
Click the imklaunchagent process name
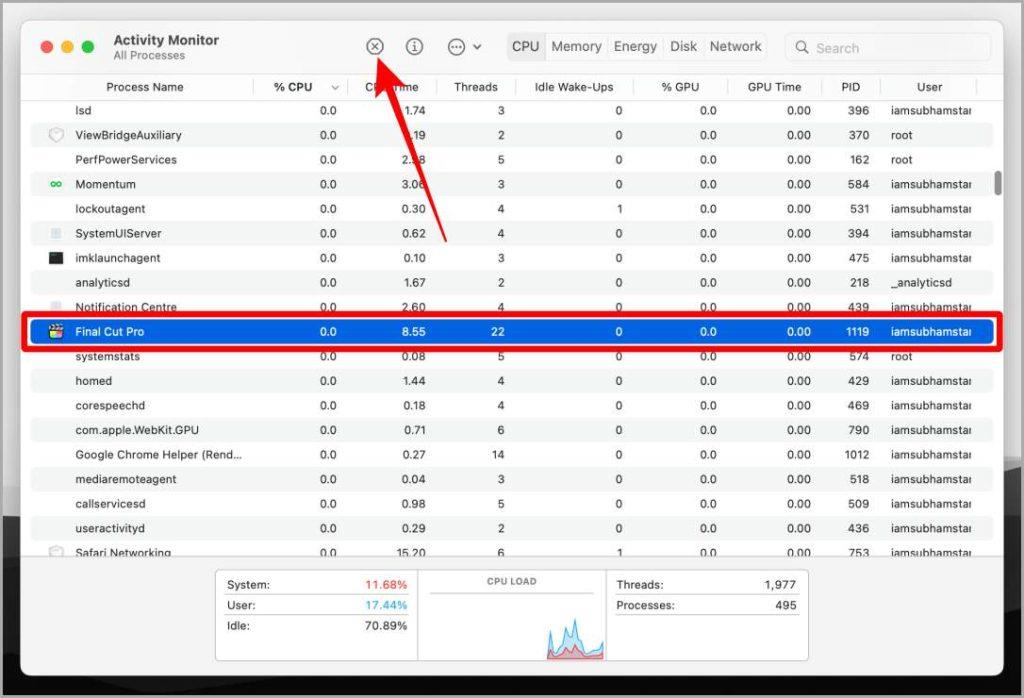pyautogui.click(x=118, y=258)
